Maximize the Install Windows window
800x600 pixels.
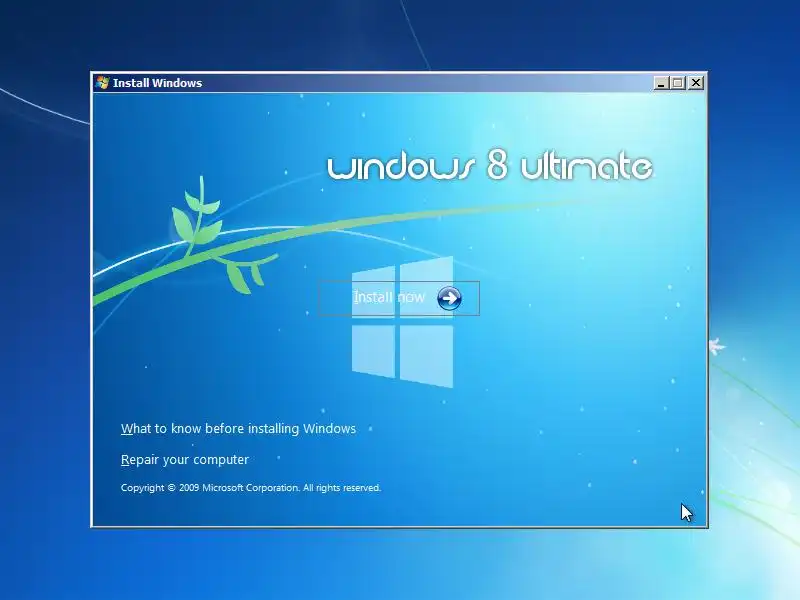coord(678,83)
